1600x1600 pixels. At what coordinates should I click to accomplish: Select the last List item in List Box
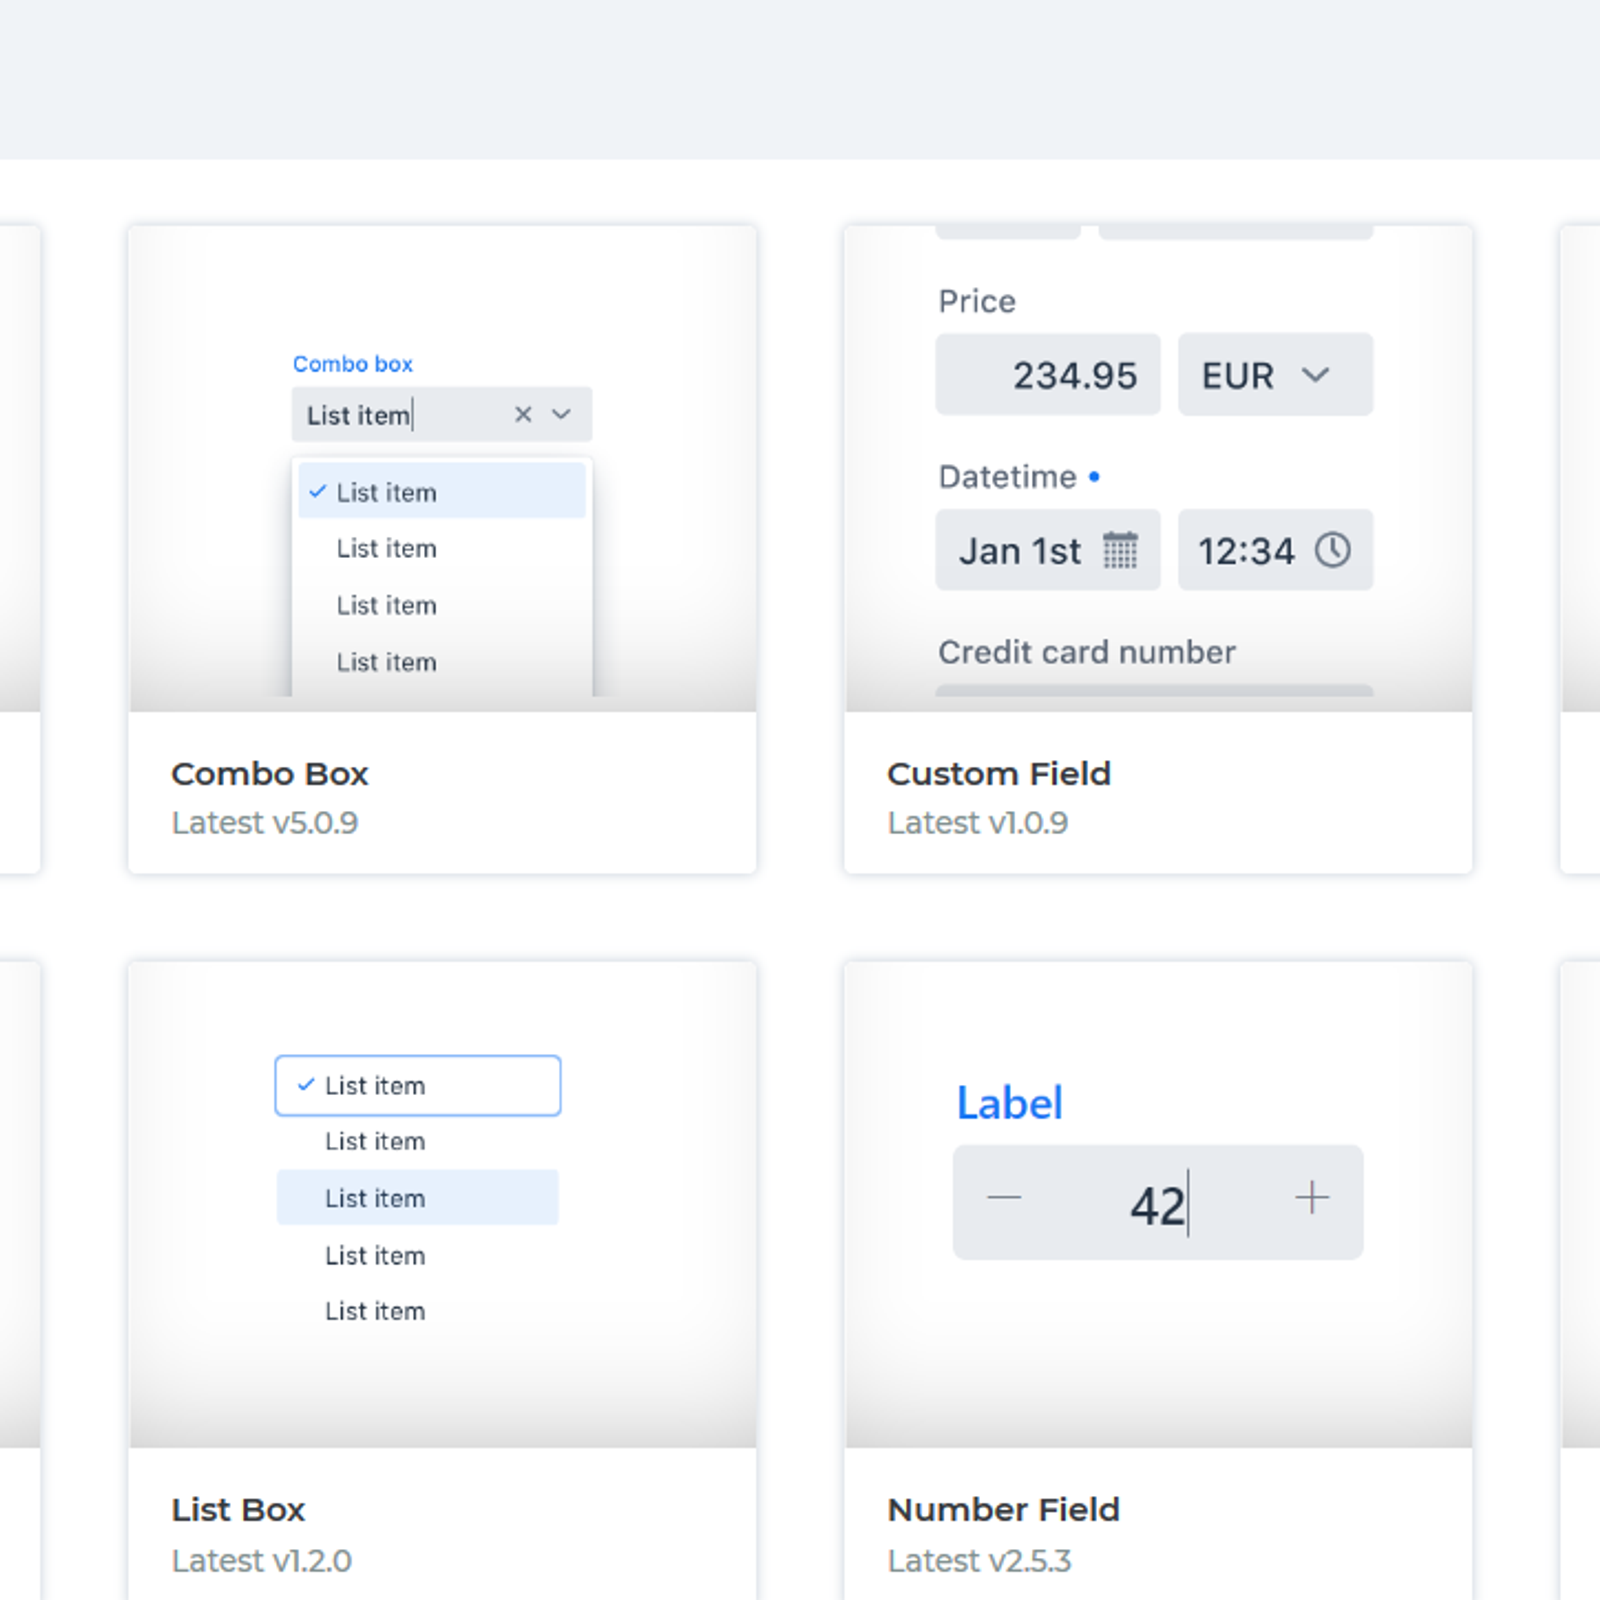point(375,1312)
